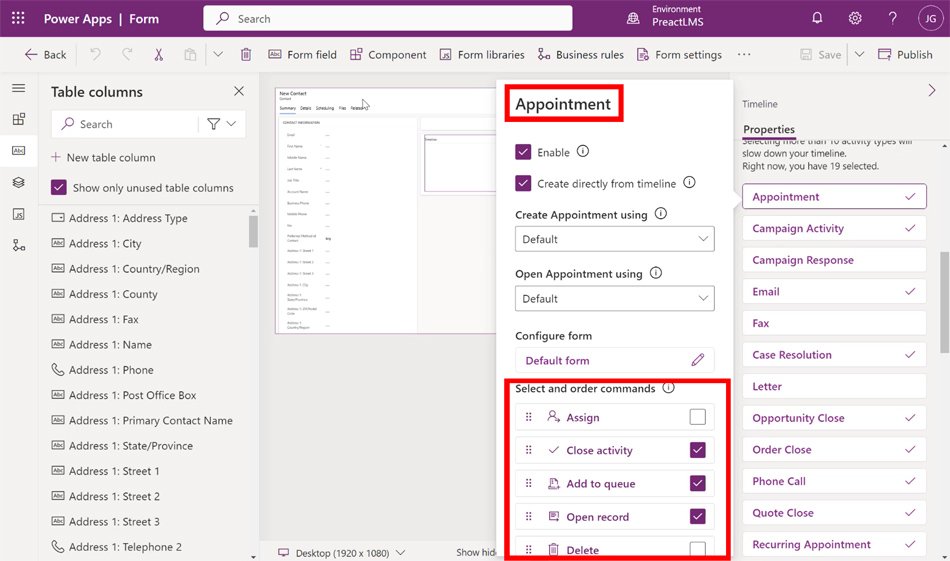Screen dimensions: 950x561
Task: Open Form libraries JS icon in left rail
Action: (x=19, y=214)
